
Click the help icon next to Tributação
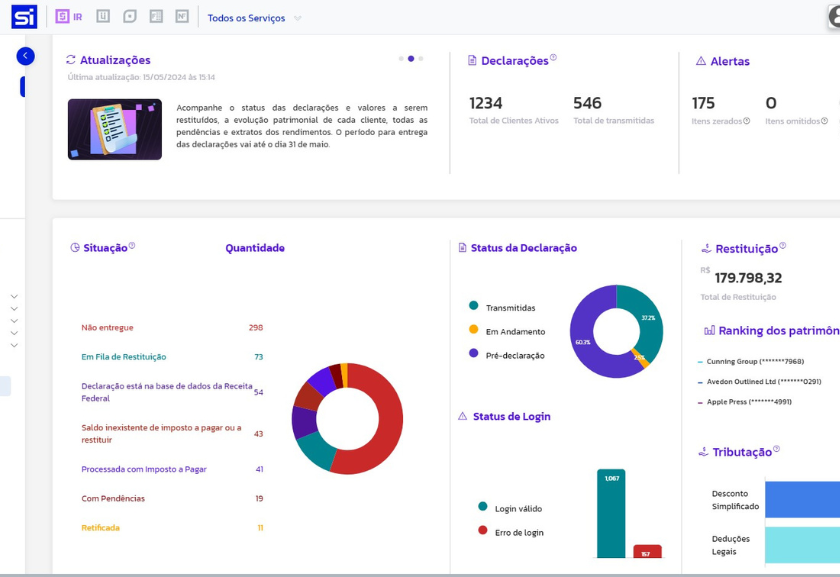tap(776, 449)
